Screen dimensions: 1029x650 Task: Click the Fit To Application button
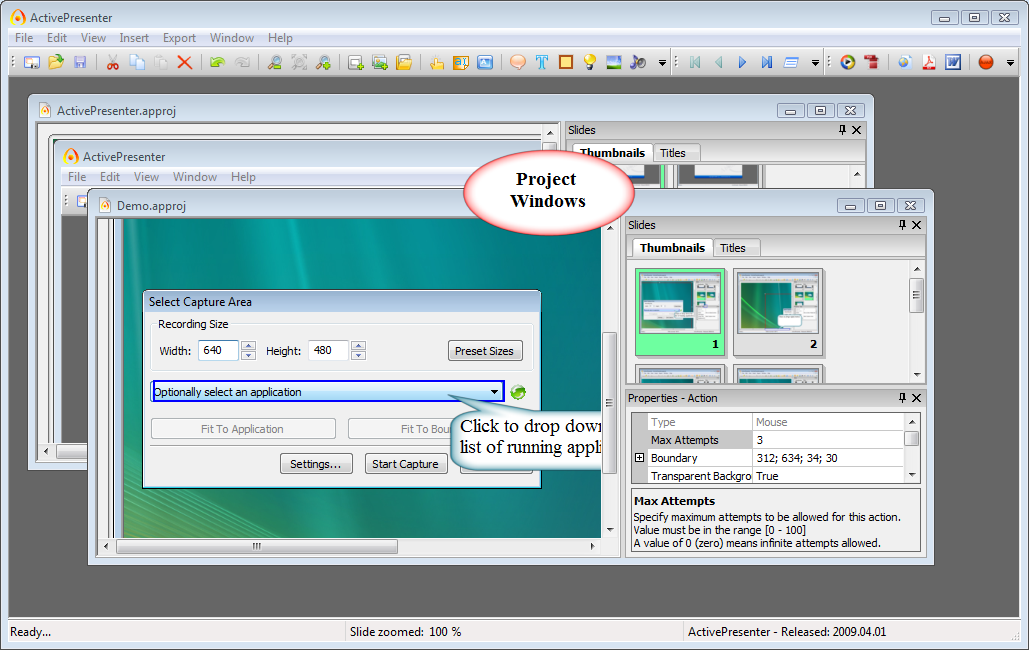[x=243, y=429]
